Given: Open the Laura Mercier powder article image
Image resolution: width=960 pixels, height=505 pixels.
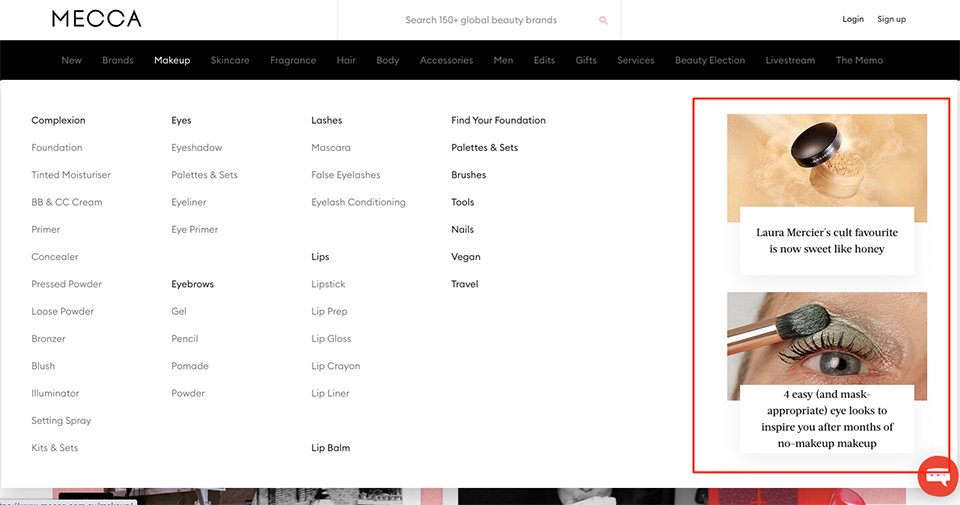Looking at the screenshot, I should (x=827, y=168).
